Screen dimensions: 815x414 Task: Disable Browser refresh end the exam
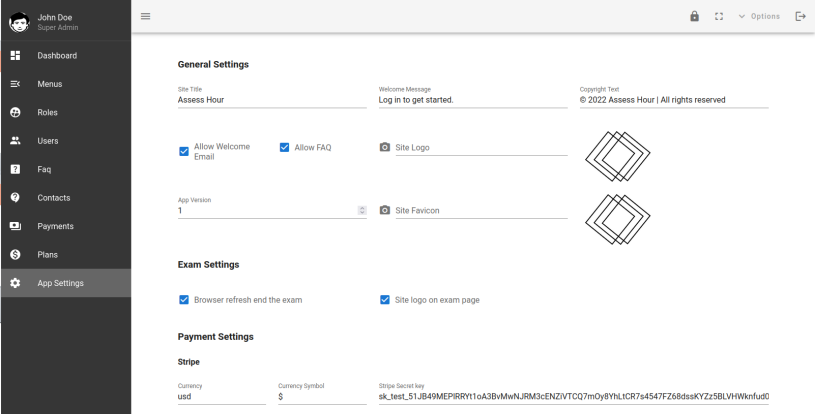pos(184,299)
